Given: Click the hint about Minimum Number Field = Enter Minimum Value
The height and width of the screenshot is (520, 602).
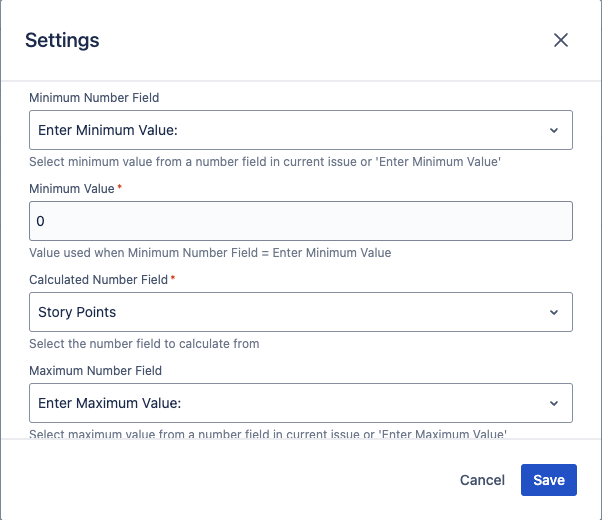Looking at the screenshot, I should (210, 253).
